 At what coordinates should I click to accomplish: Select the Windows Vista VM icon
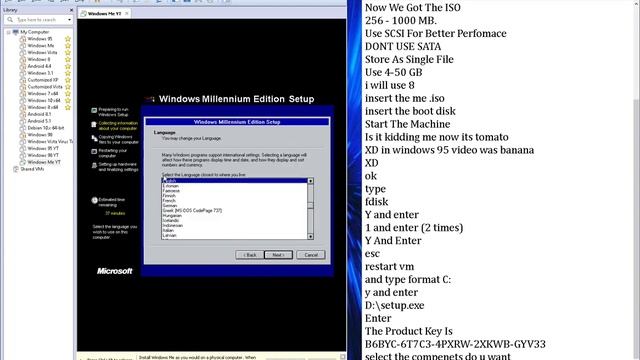[23, 53]
